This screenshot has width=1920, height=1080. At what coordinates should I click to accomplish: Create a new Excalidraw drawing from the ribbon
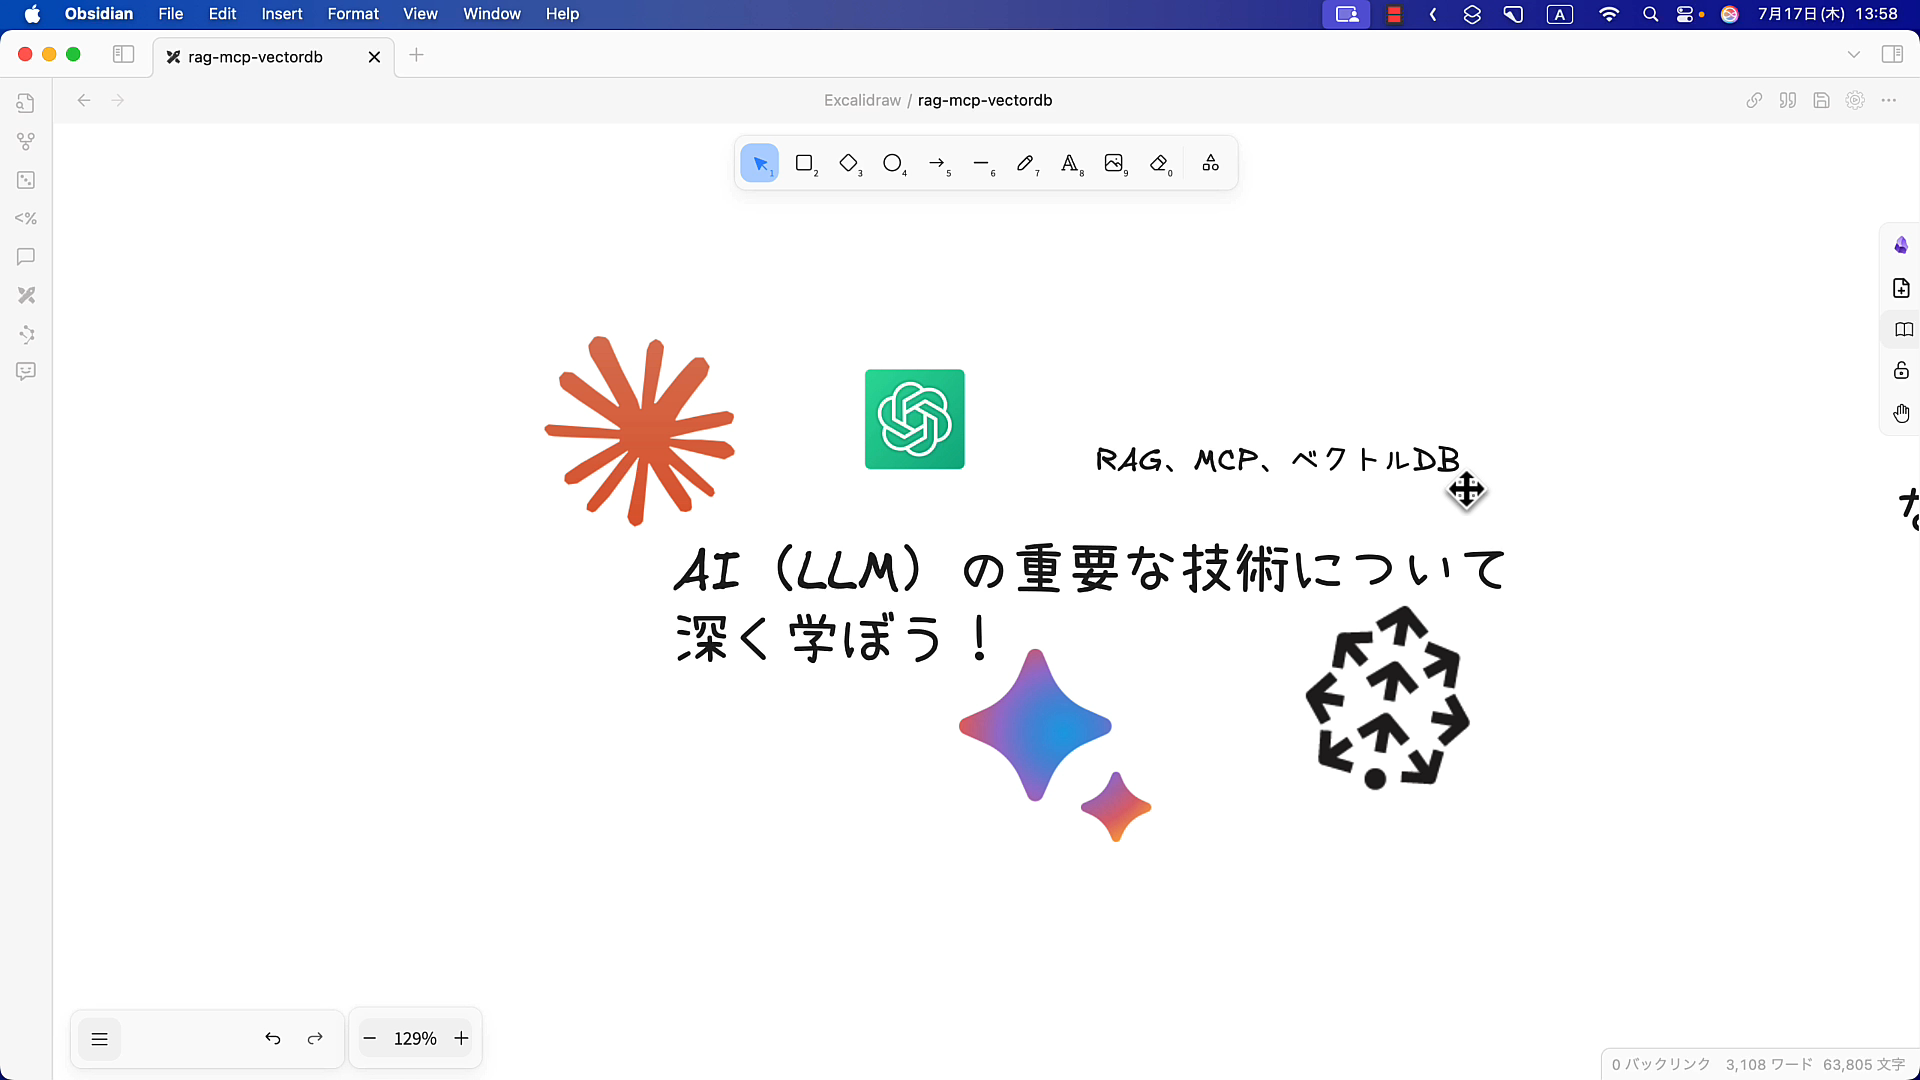(x=26, y=295)
